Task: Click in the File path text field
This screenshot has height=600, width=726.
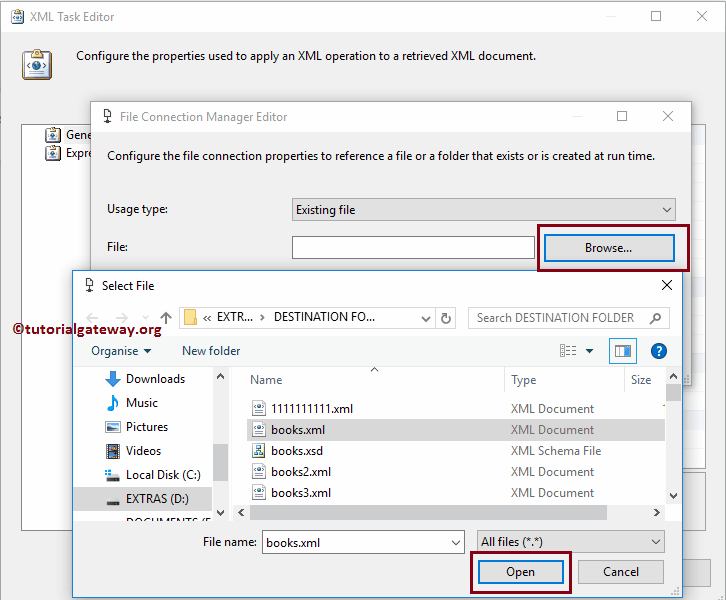Action: pyautogui.click(x=413, y=248)
